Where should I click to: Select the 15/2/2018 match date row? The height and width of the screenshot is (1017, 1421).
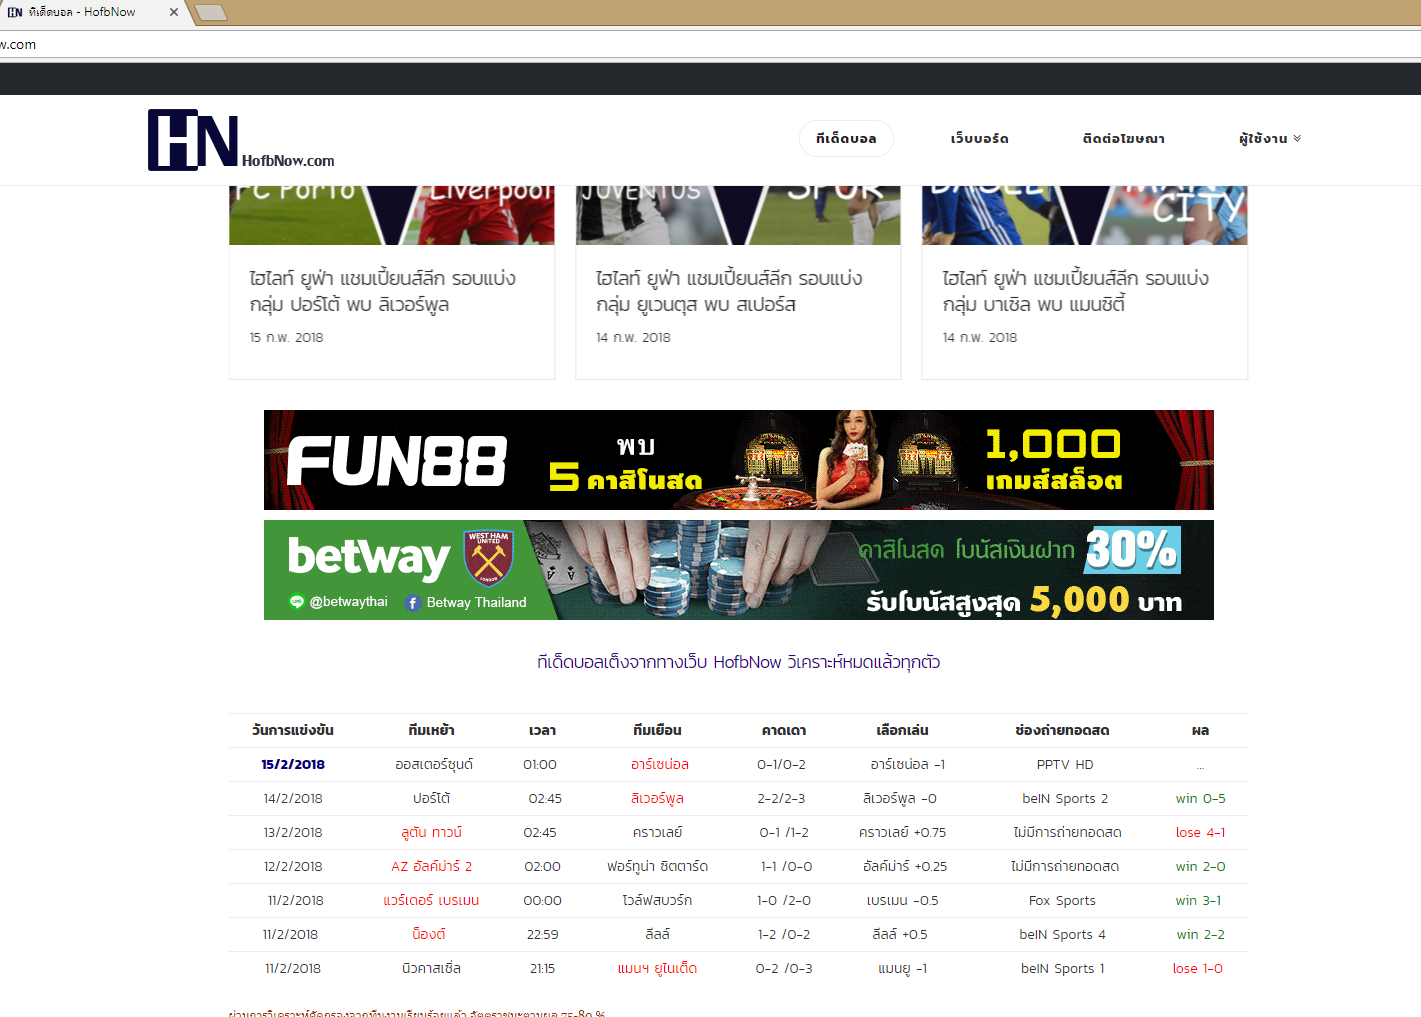coord(293,764)
